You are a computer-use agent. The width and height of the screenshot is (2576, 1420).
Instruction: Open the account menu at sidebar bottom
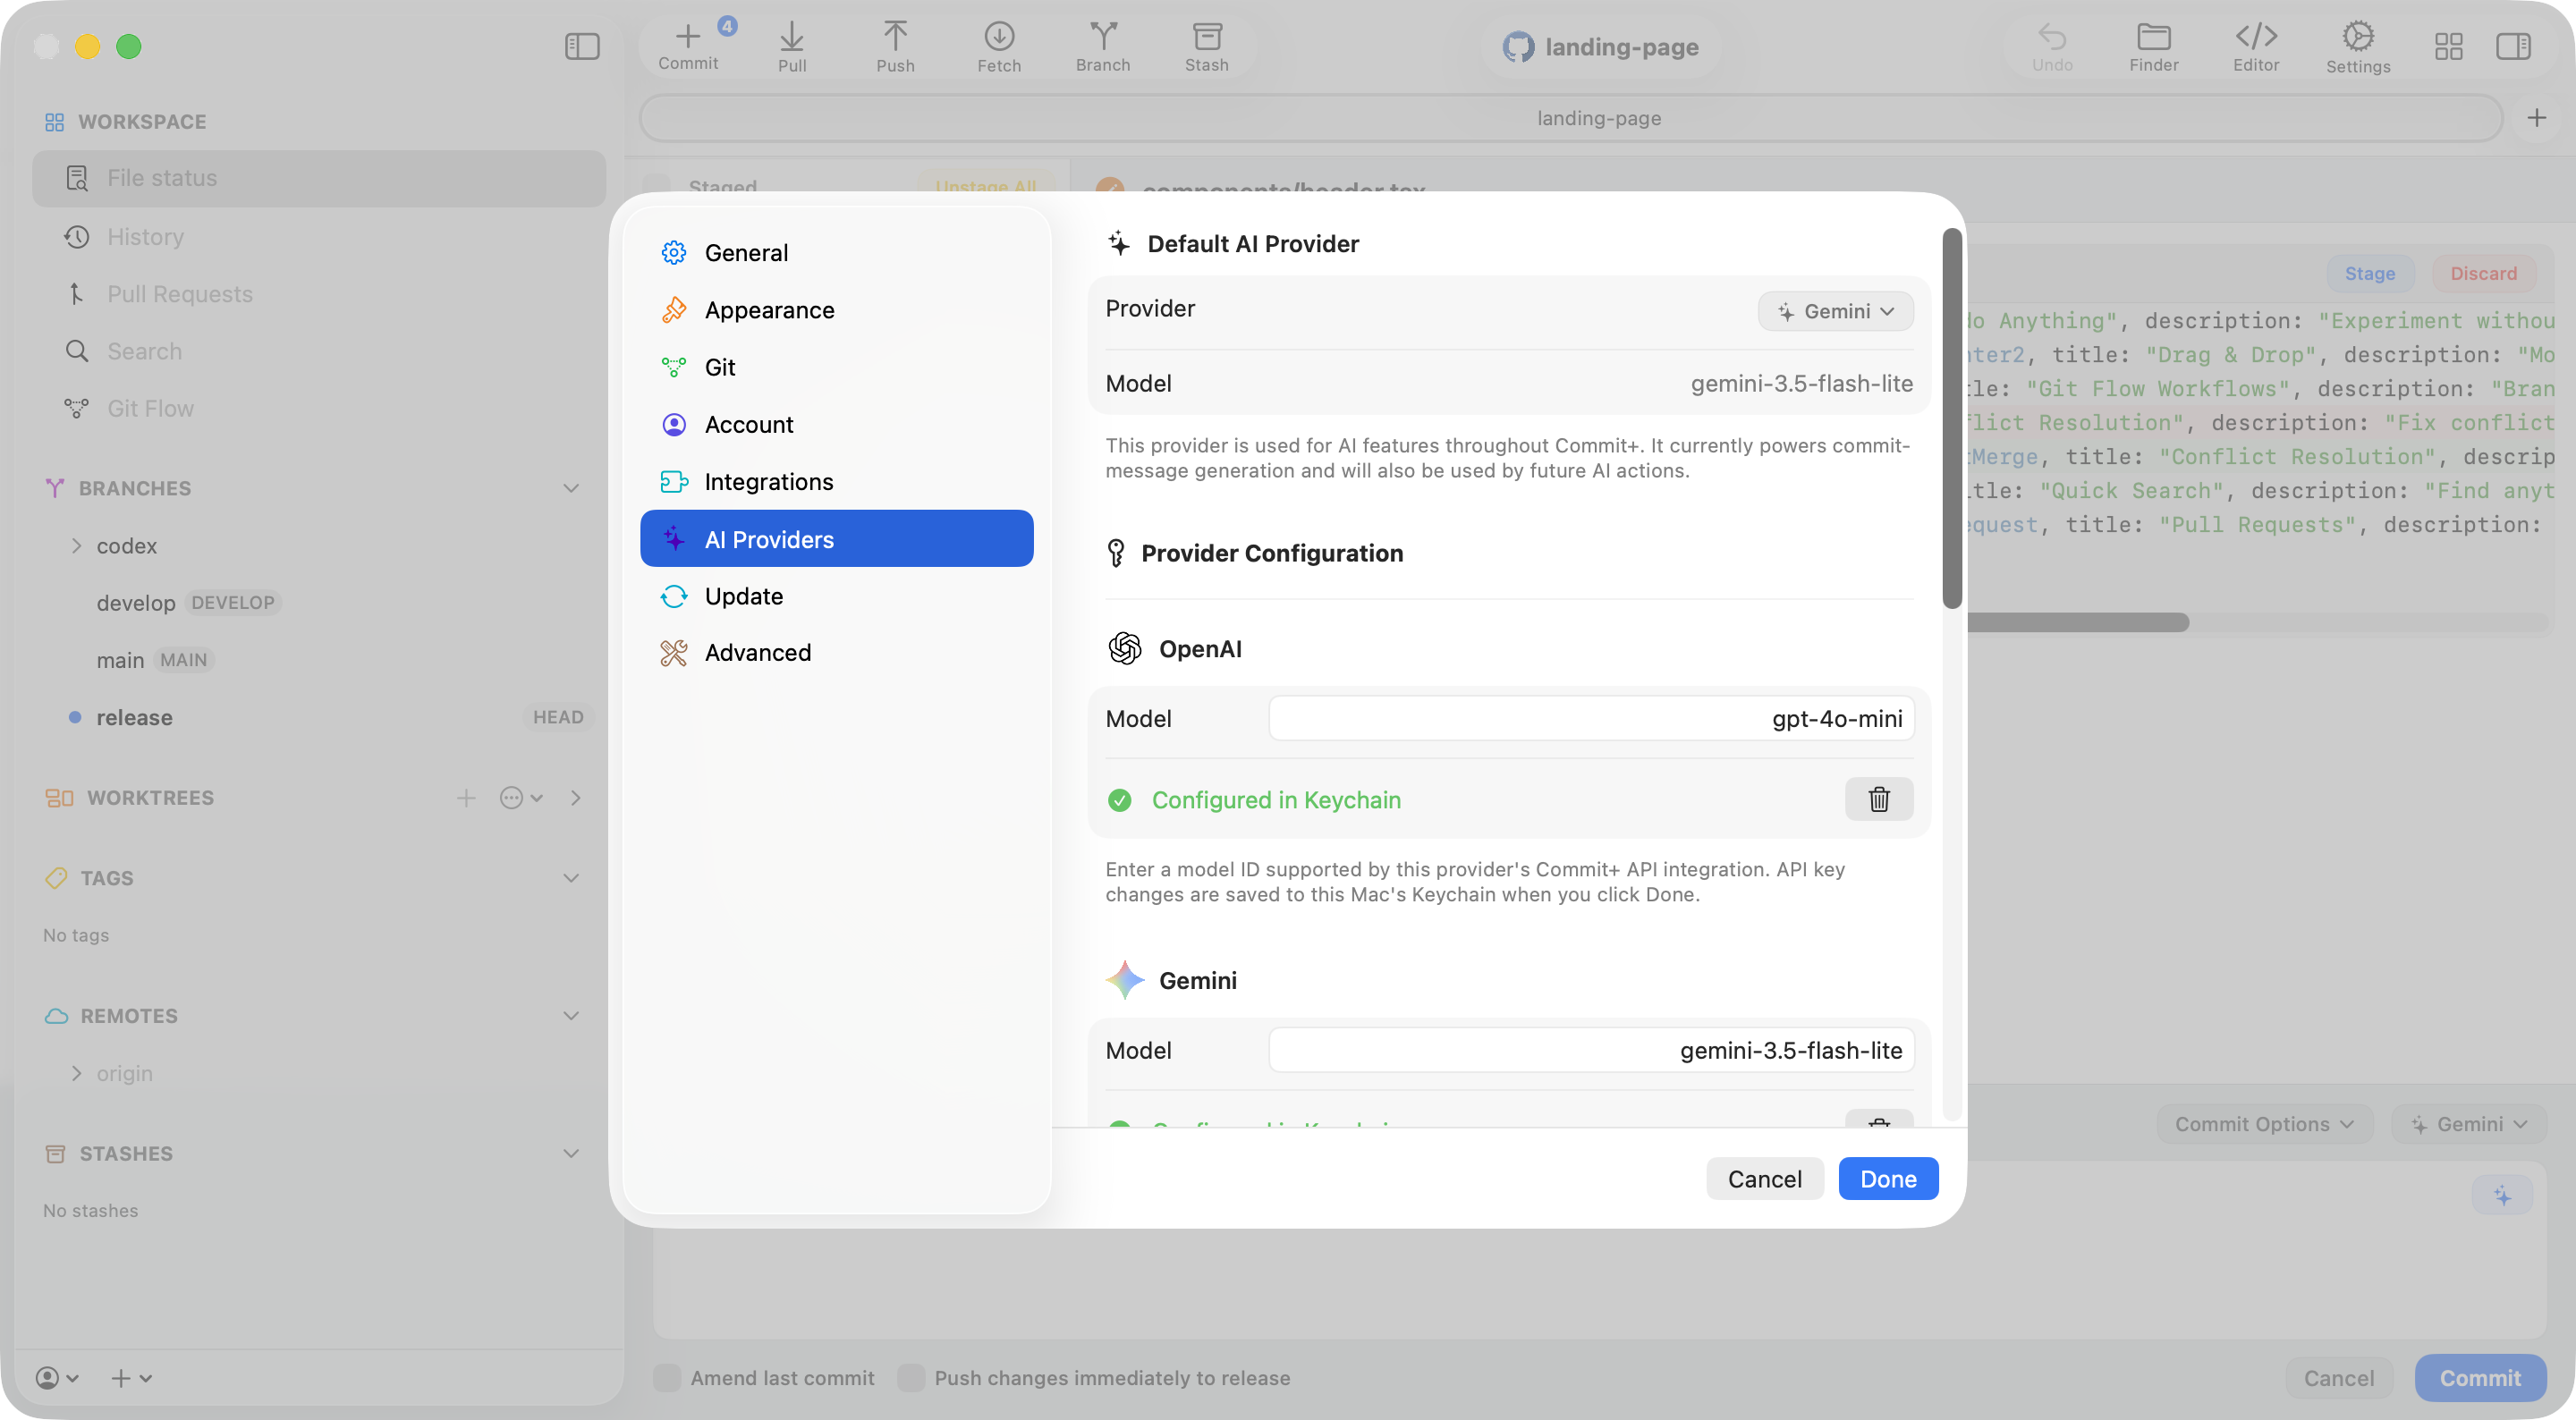pos(57,1377)
